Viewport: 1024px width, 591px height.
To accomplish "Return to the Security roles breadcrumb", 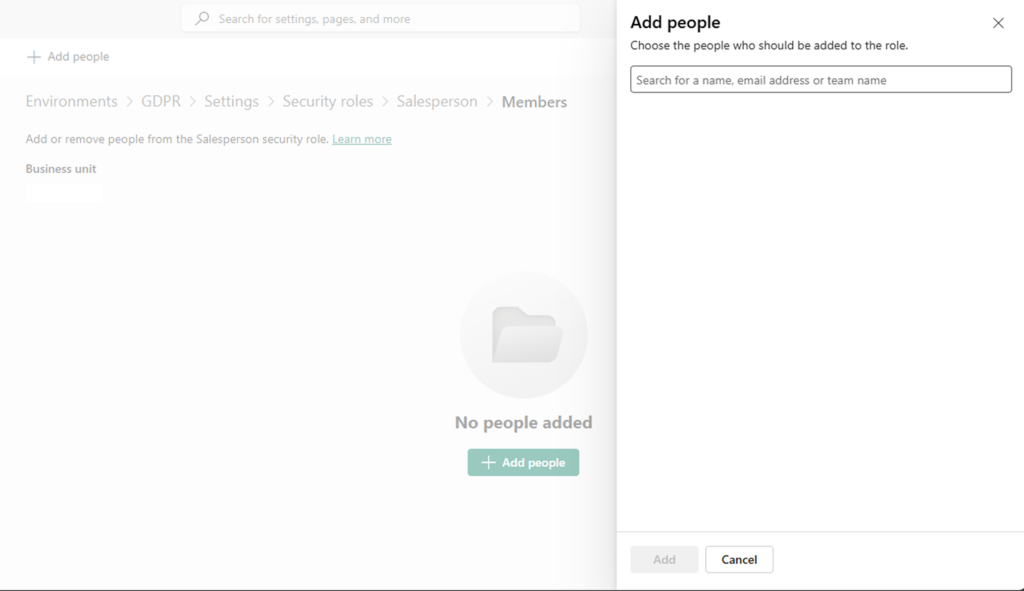I will pos(327,102).
